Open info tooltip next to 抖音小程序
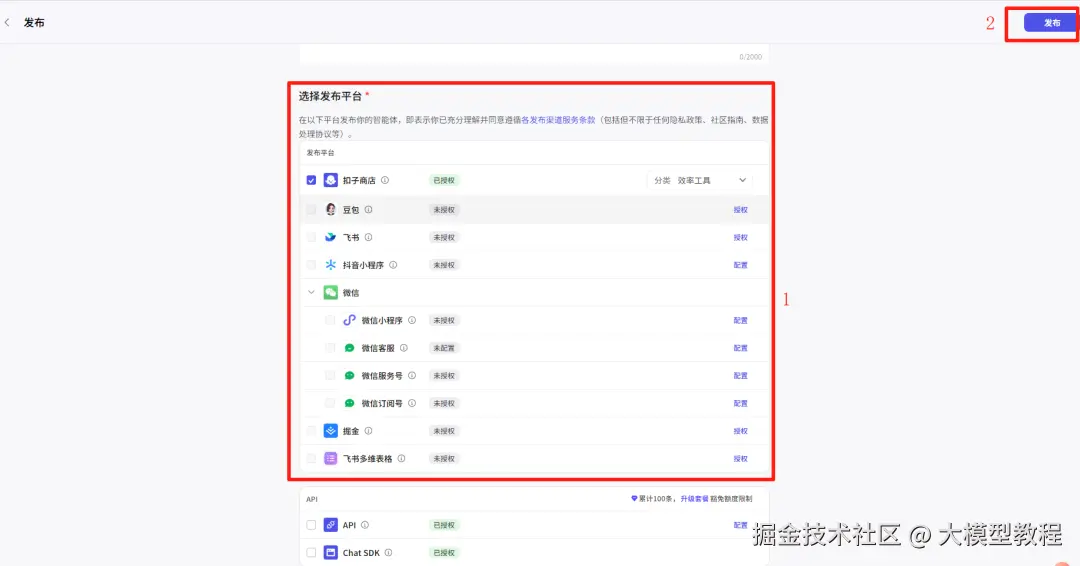The image size is (1080, 566). [393, 265]
